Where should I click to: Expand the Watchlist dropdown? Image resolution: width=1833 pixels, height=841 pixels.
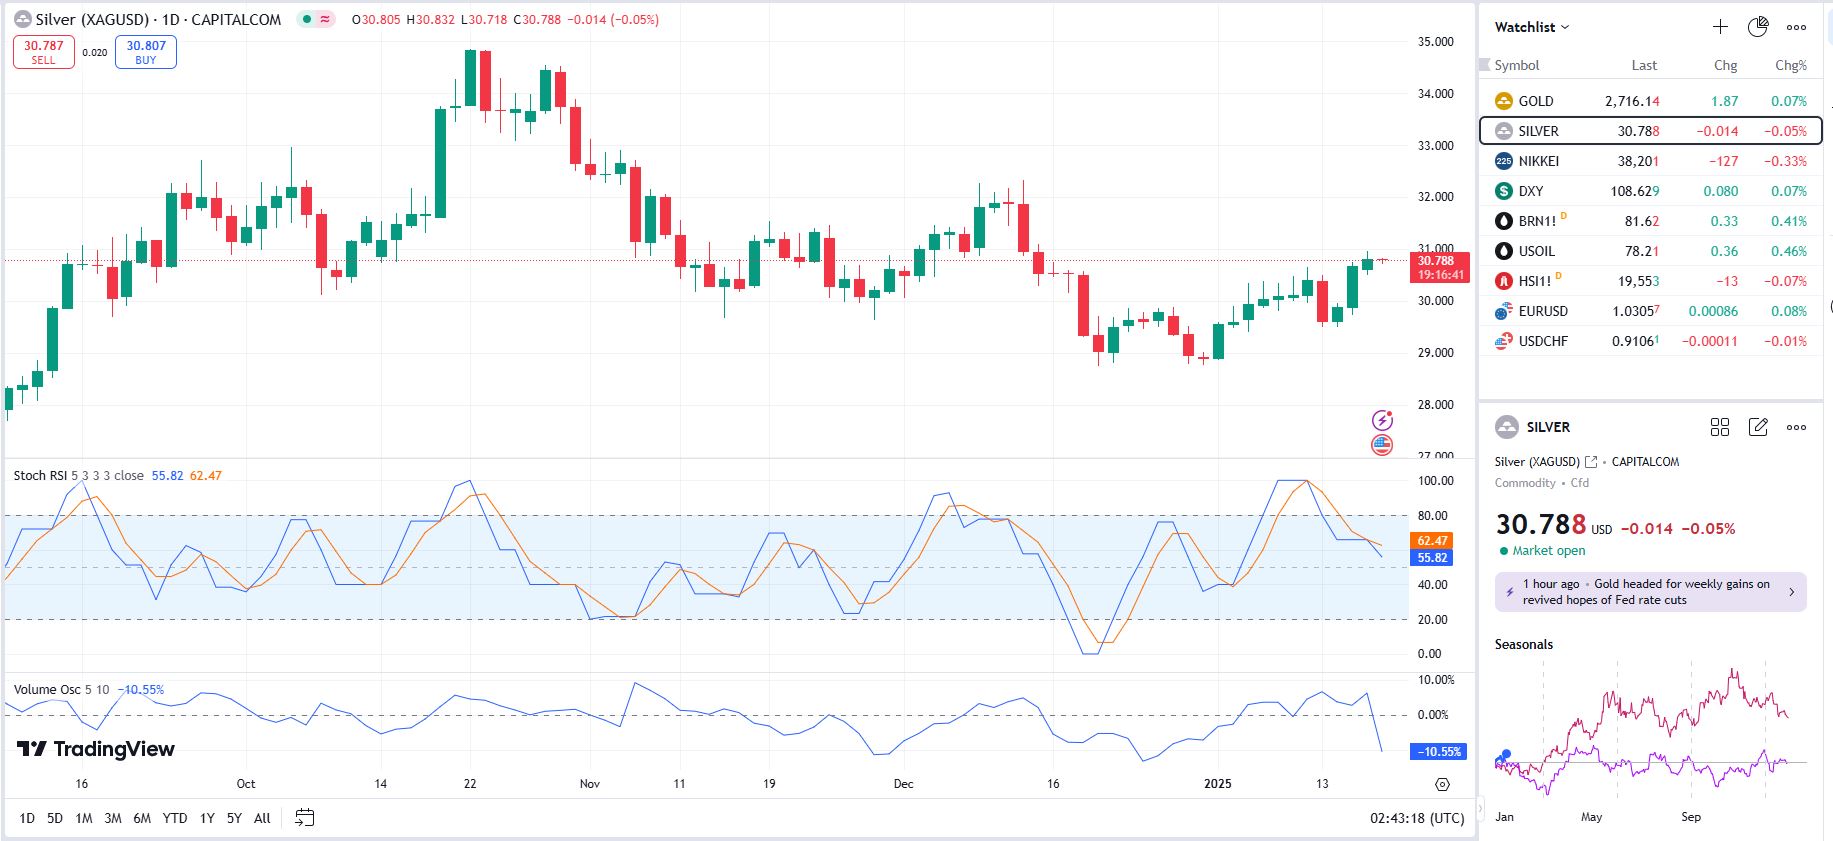tap(1532, 27)
